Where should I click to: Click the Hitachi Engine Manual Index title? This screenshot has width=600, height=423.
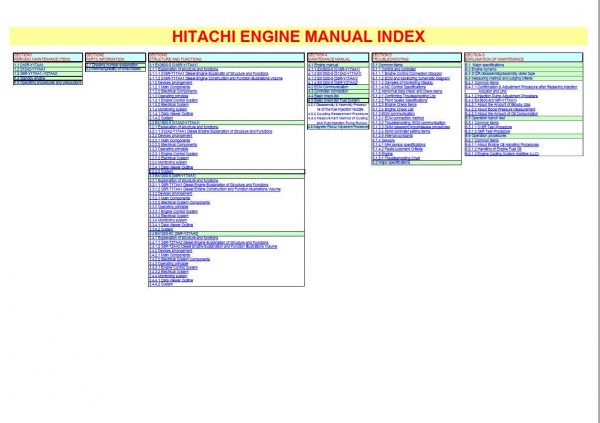point(298,36)
